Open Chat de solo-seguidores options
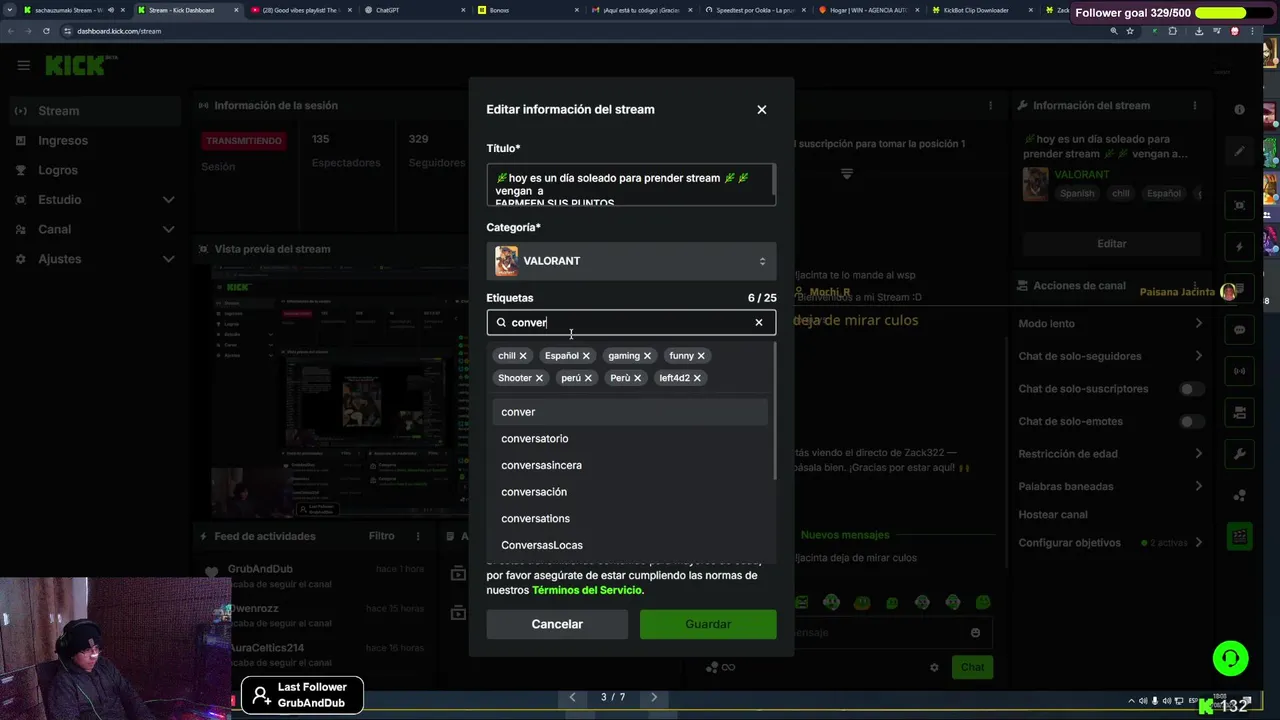 point(1110,356)
